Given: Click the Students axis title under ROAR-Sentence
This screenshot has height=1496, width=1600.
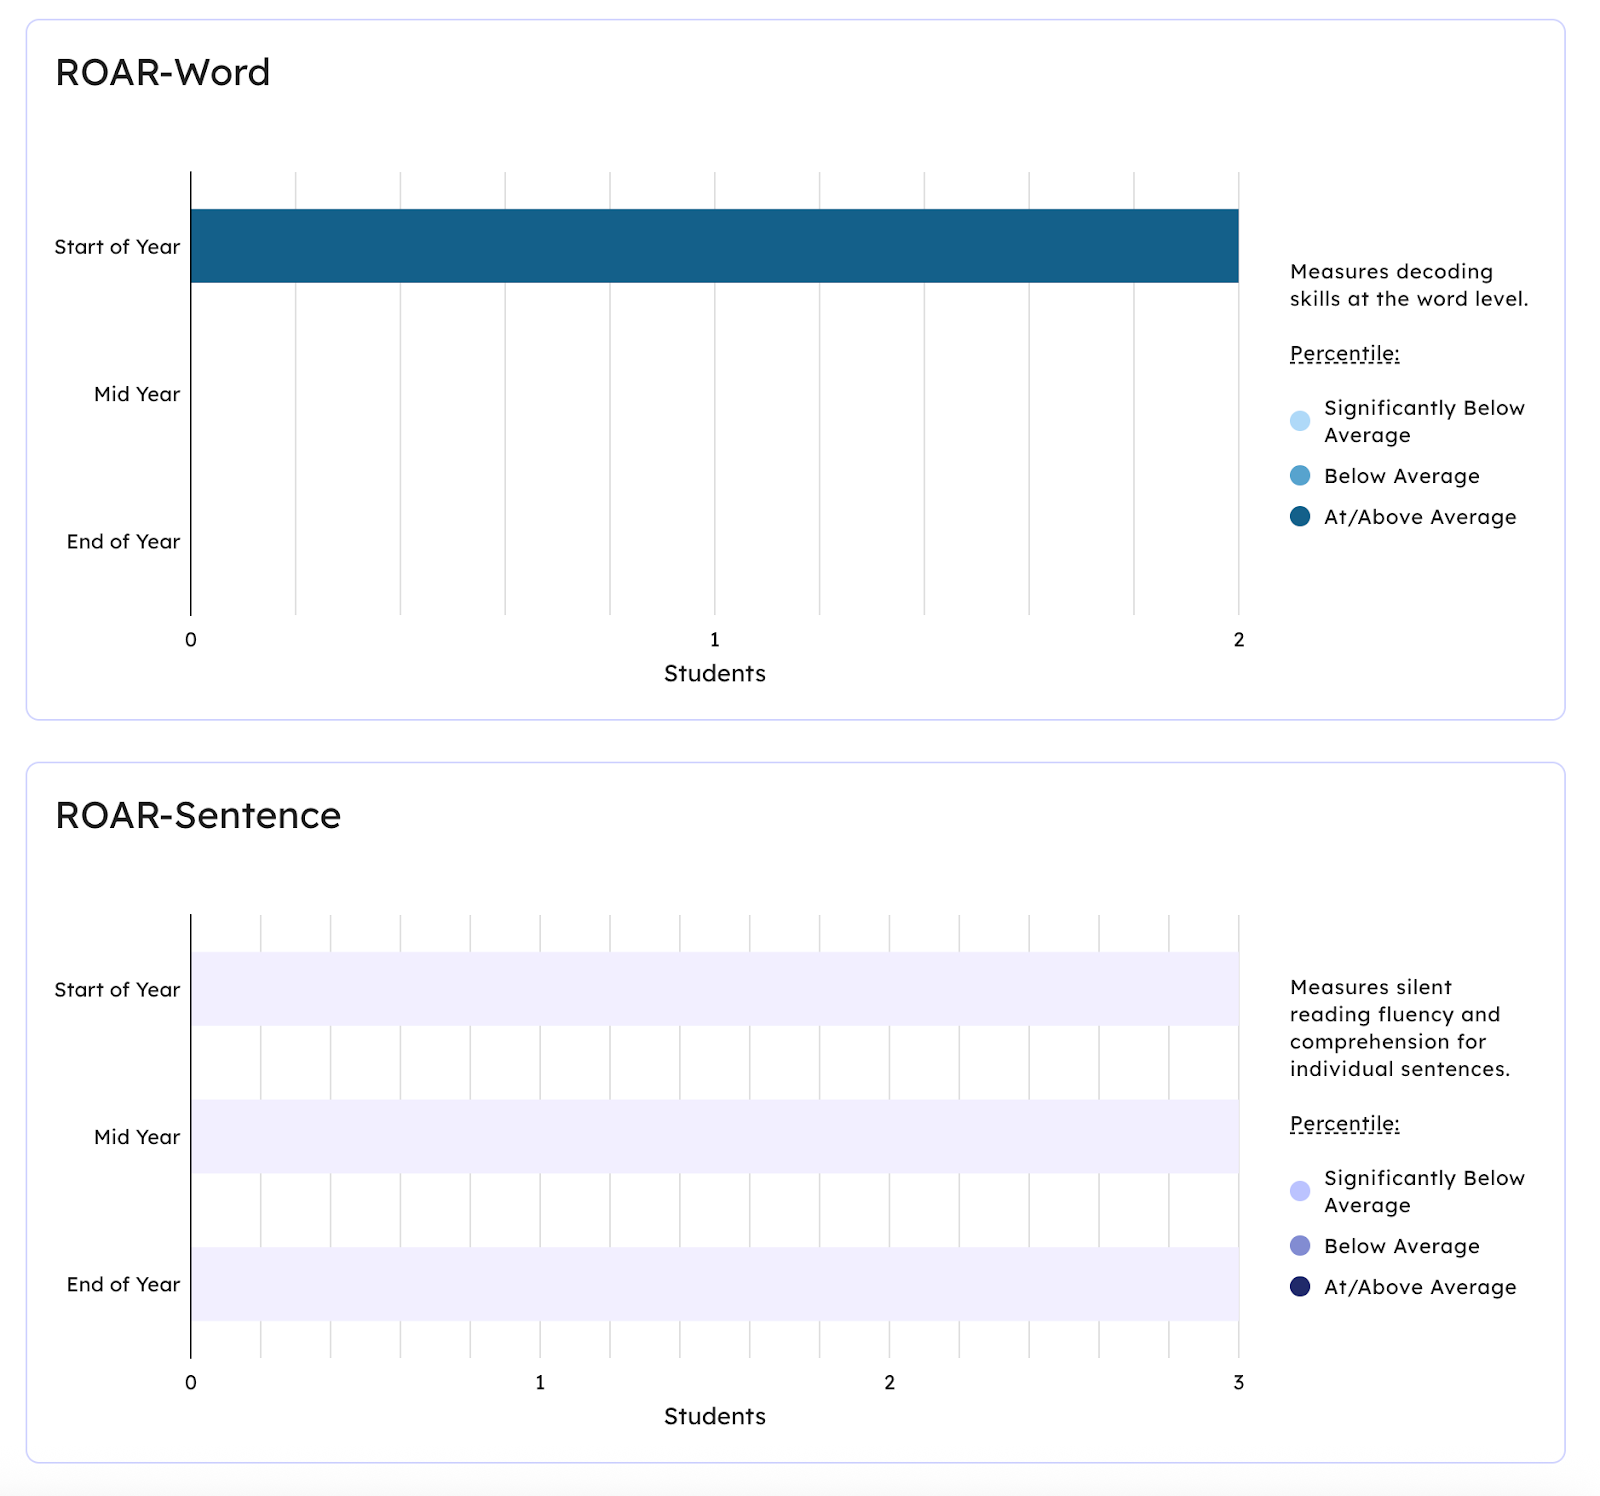Looking at the screenshot, I should (x=714, y=1416).
